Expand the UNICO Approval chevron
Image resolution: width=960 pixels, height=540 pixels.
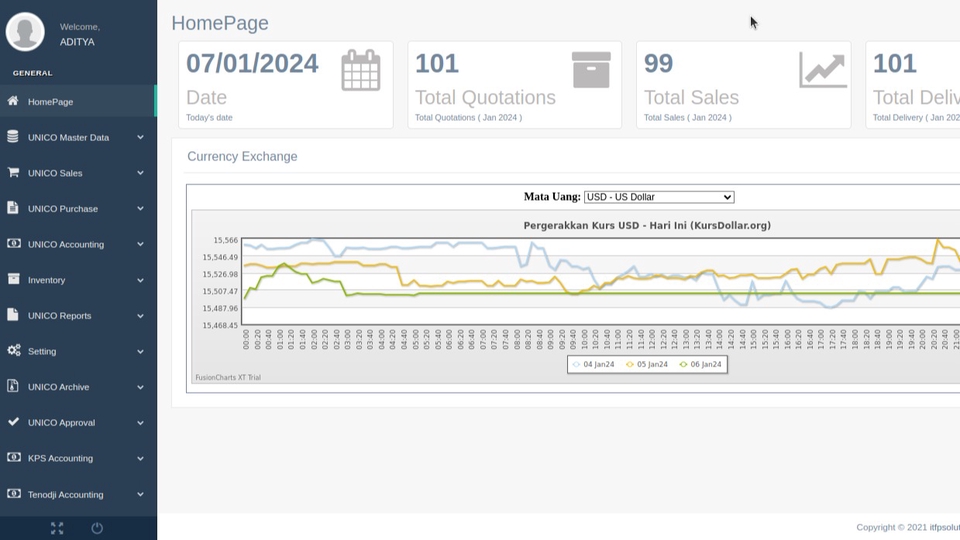(x=140, y=422)
